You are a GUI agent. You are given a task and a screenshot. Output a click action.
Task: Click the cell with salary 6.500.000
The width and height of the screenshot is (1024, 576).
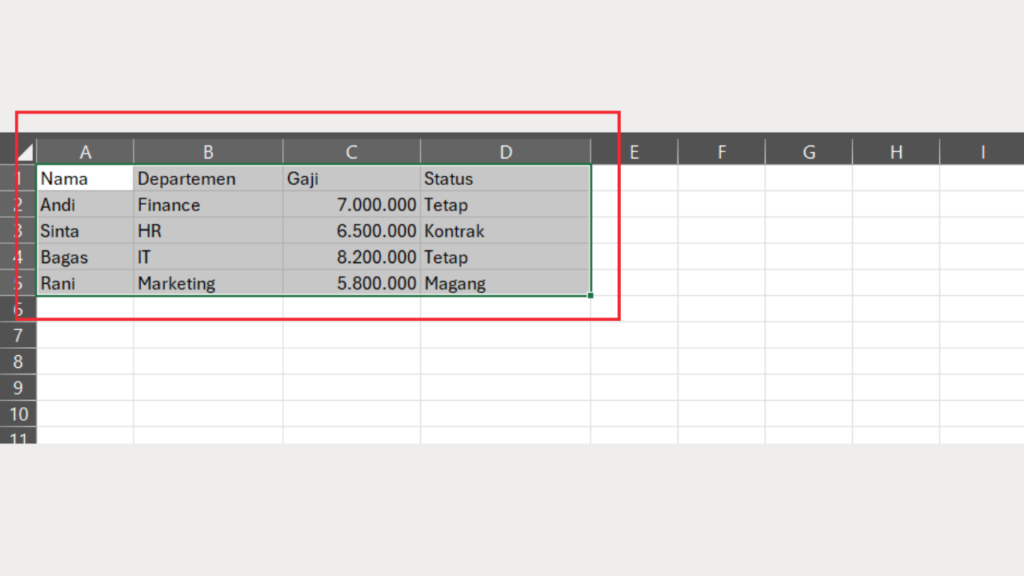351,231
